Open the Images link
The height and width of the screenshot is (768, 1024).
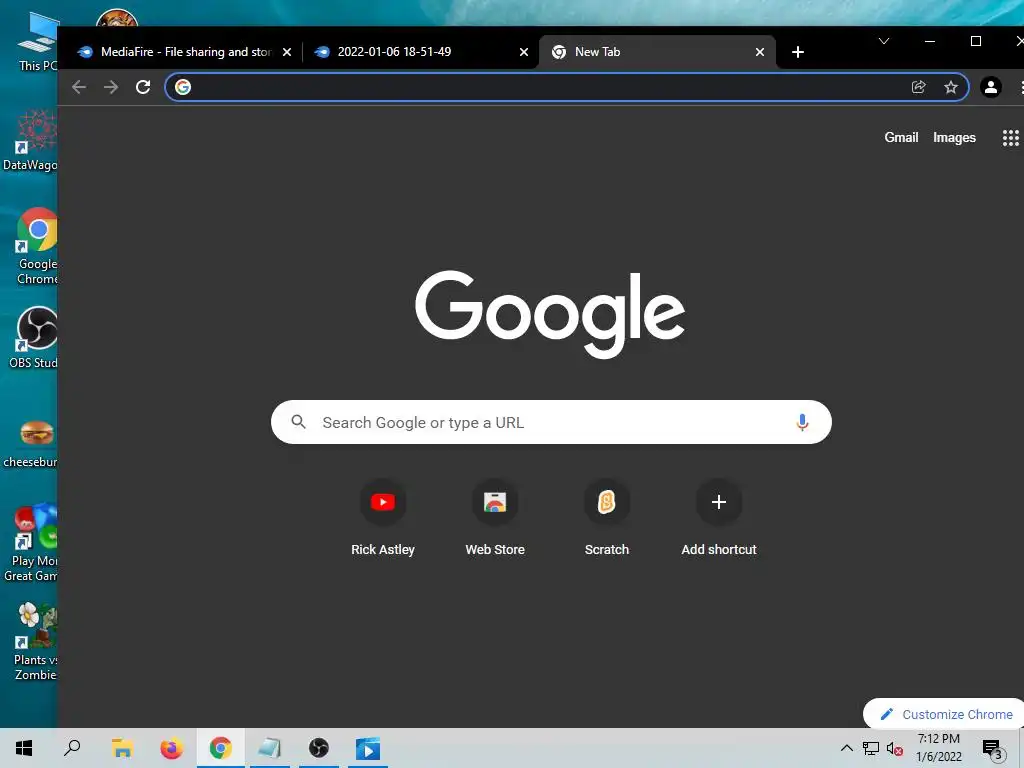pos(954,137)
